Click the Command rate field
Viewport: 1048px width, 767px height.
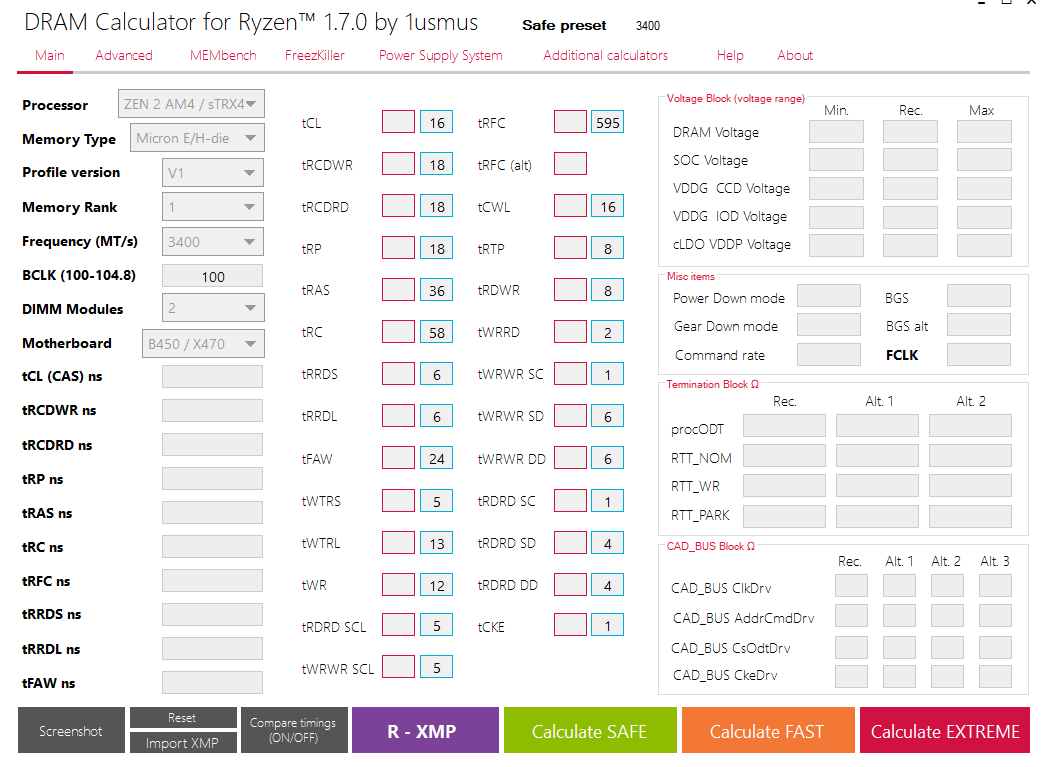click(x=829, y=354)
